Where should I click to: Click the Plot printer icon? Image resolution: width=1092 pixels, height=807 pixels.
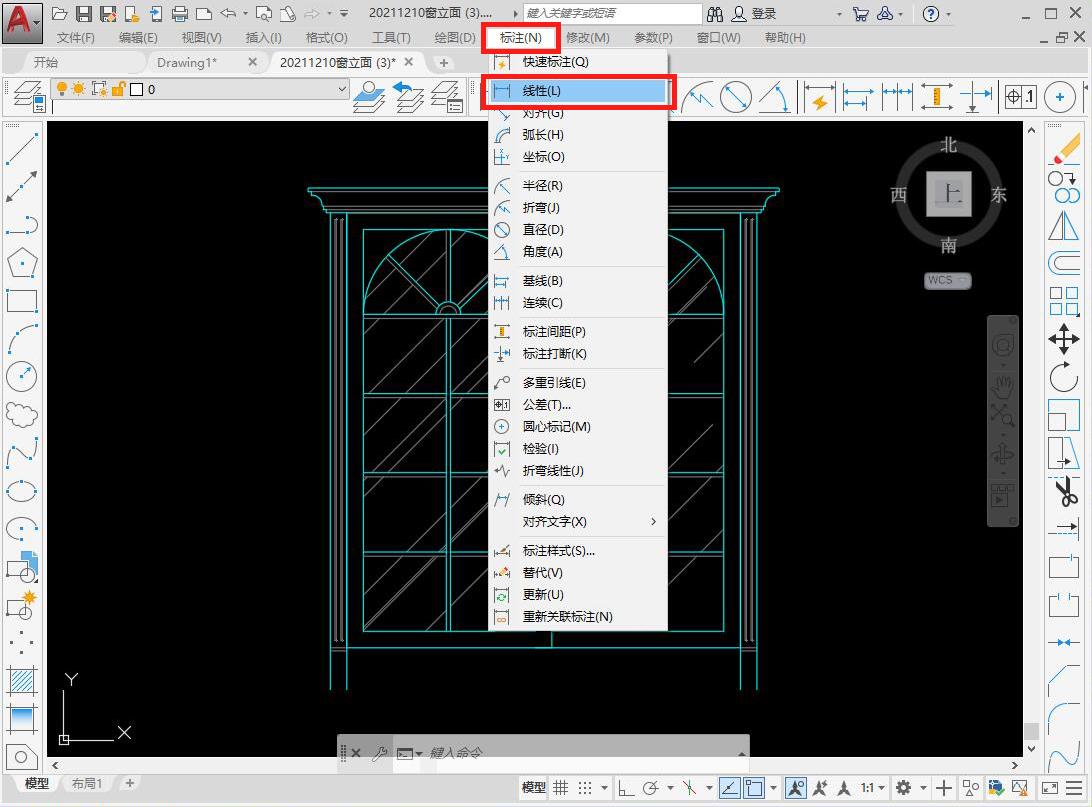(180, 13)
